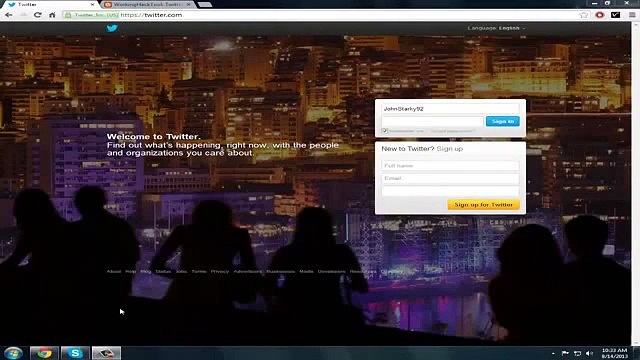640x360 pixels.
Task: Click the Twitter bird logo in header
Action: tap(112, 28)
